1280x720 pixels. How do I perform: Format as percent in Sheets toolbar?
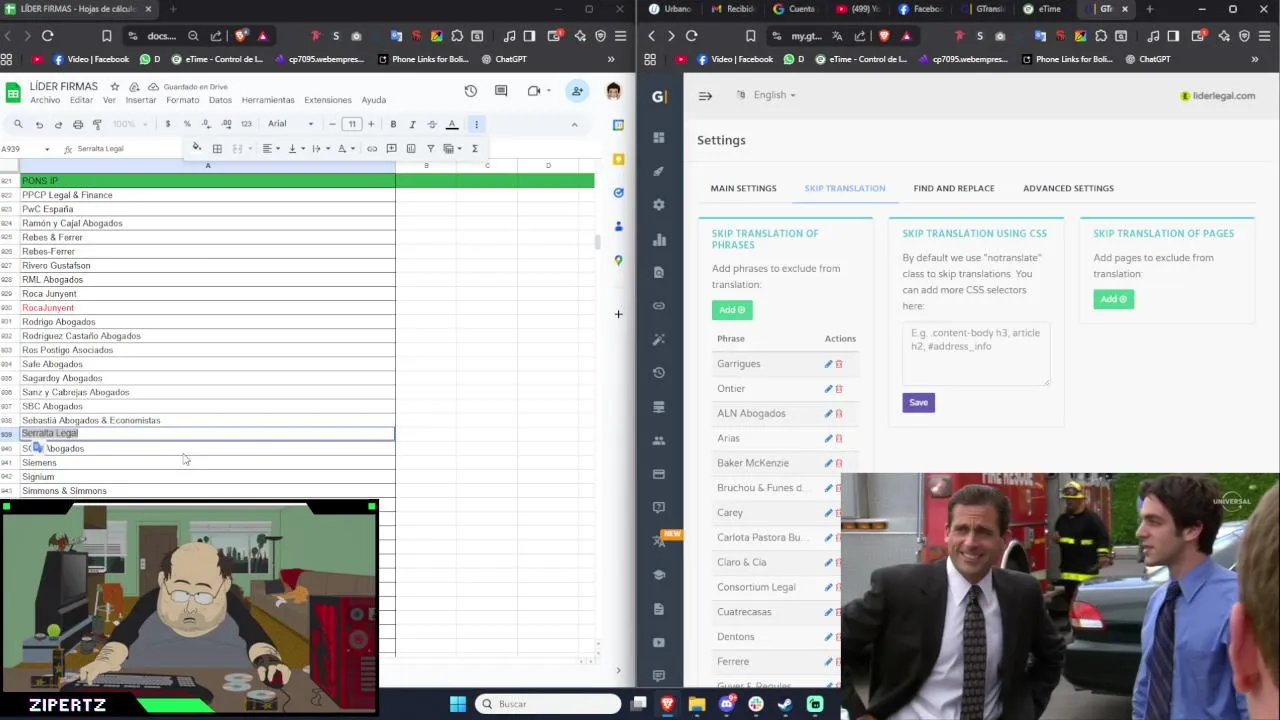point(187,124)
